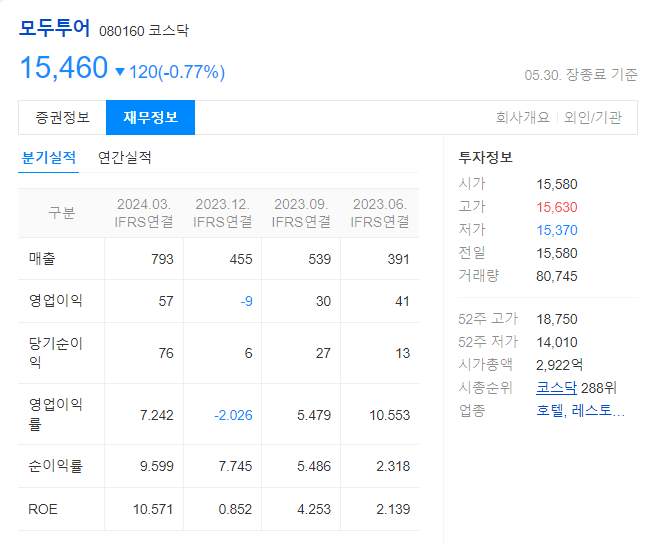Click the 매출 value 391
Image resolution: width=653 pixels, height=544 pixels.
pyautogui.click(x=399, y=259)
